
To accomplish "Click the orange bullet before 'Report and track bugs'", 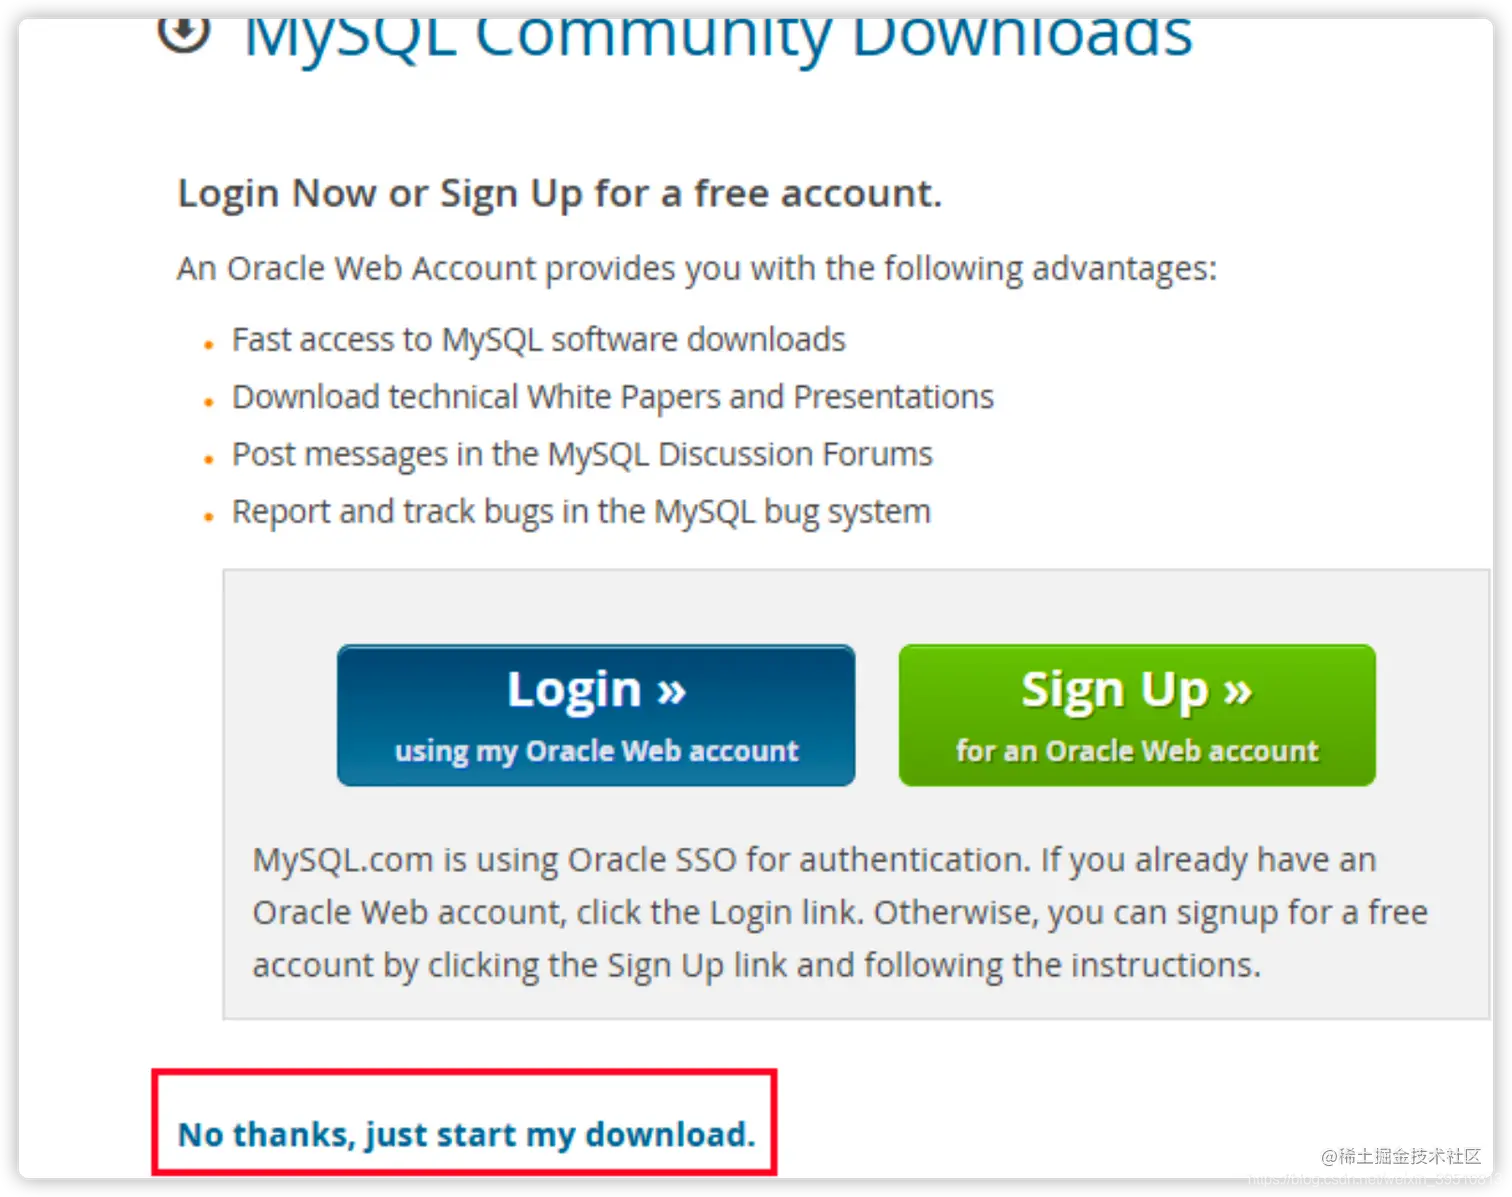I will click(208, 517).
